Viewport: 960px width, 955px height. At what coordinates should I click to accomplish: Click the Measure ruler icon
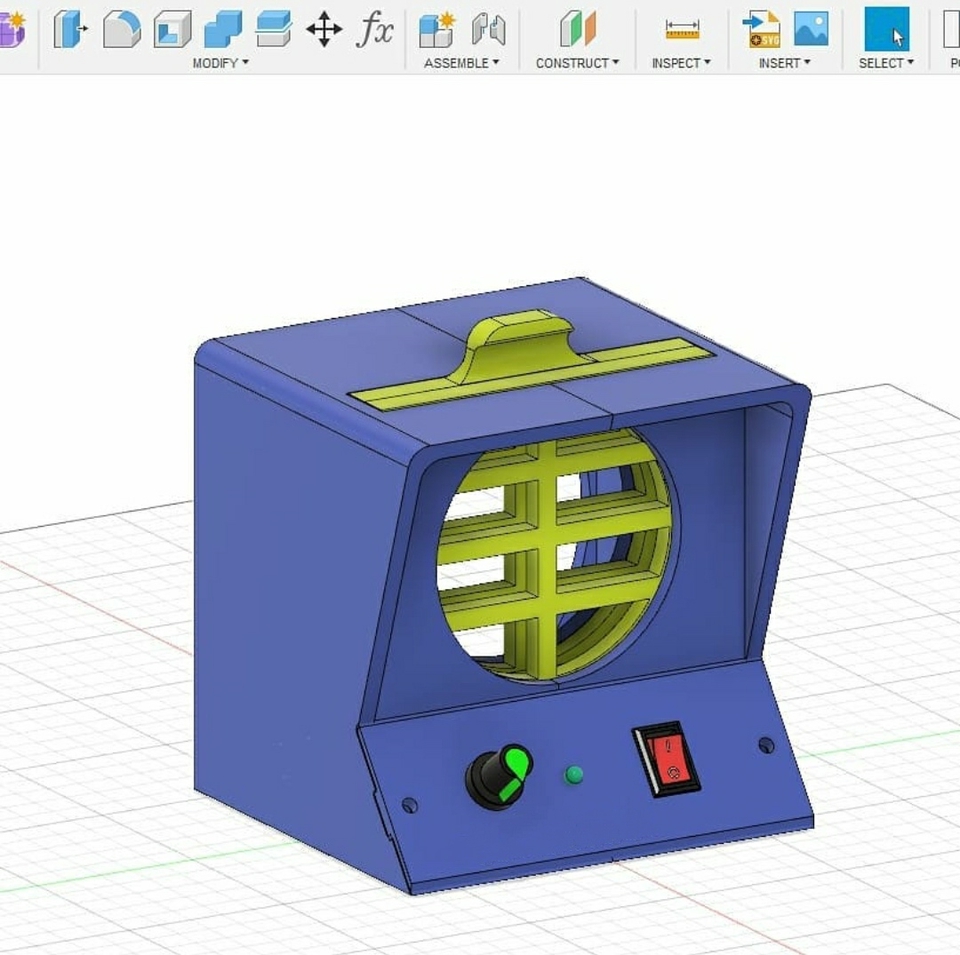click(x=682, y=29)
